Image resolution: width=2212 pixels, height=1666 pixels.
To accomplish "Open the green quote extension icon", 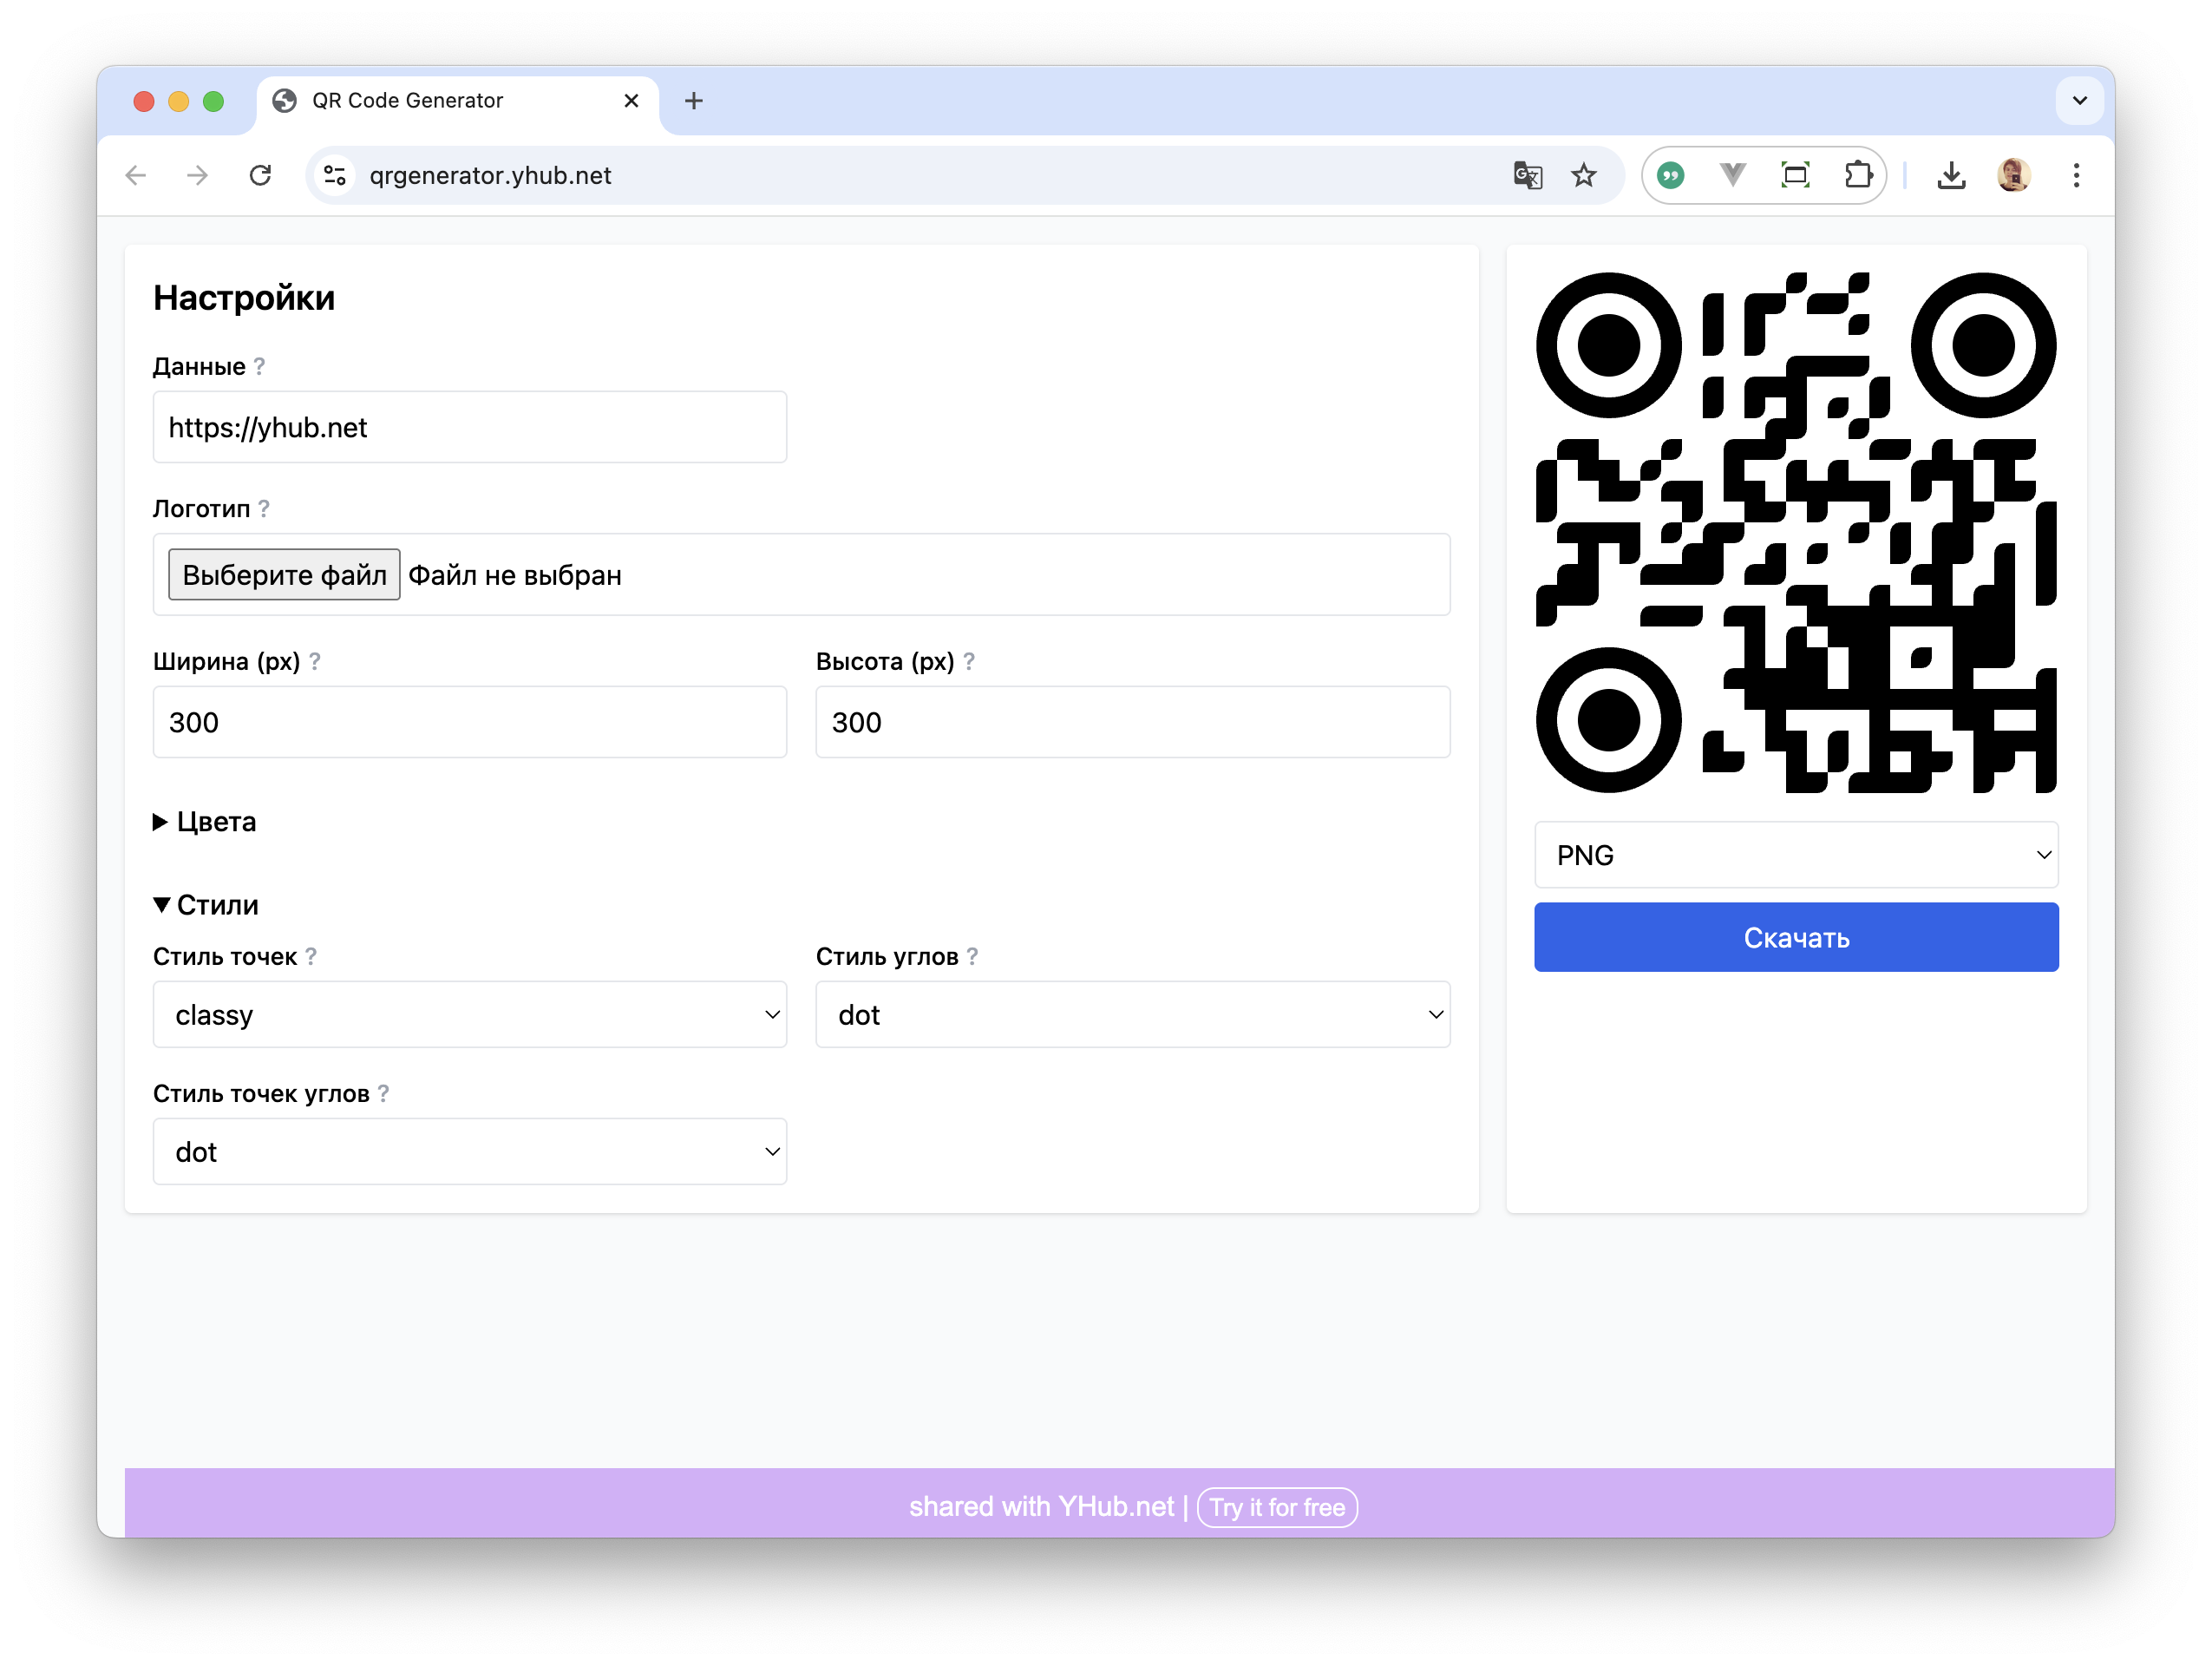I will [x=1670, y=176].
